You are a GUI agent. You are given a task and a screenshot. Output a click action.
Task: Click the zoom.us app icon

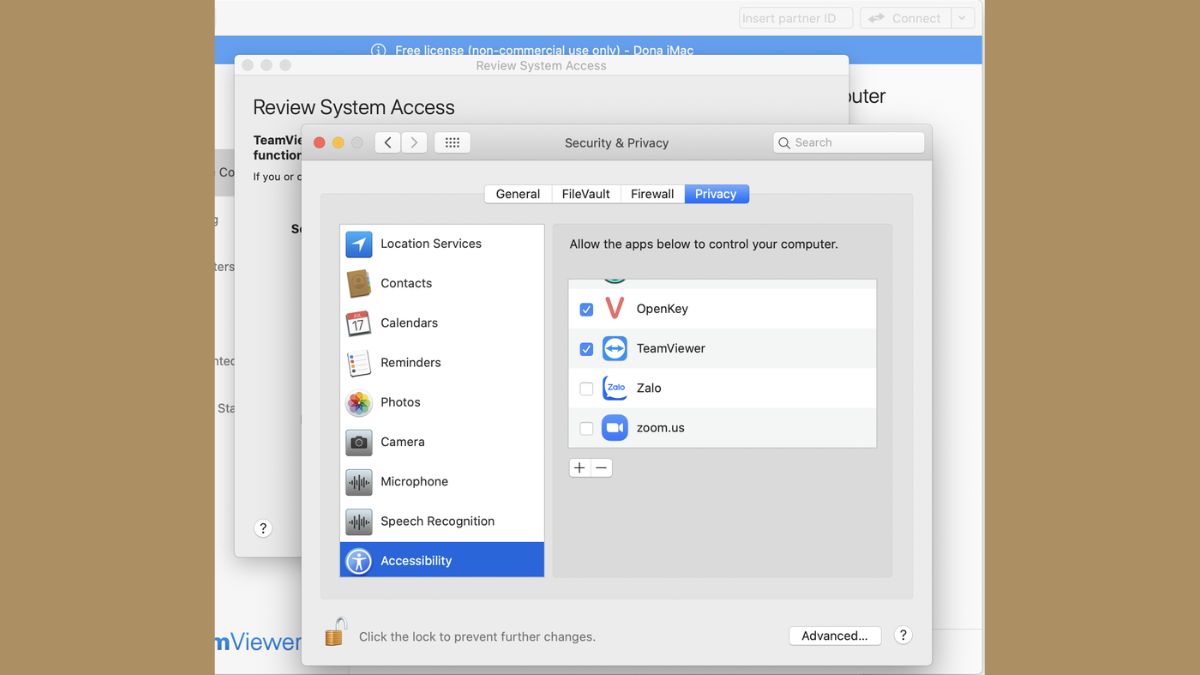pos(615,428)
